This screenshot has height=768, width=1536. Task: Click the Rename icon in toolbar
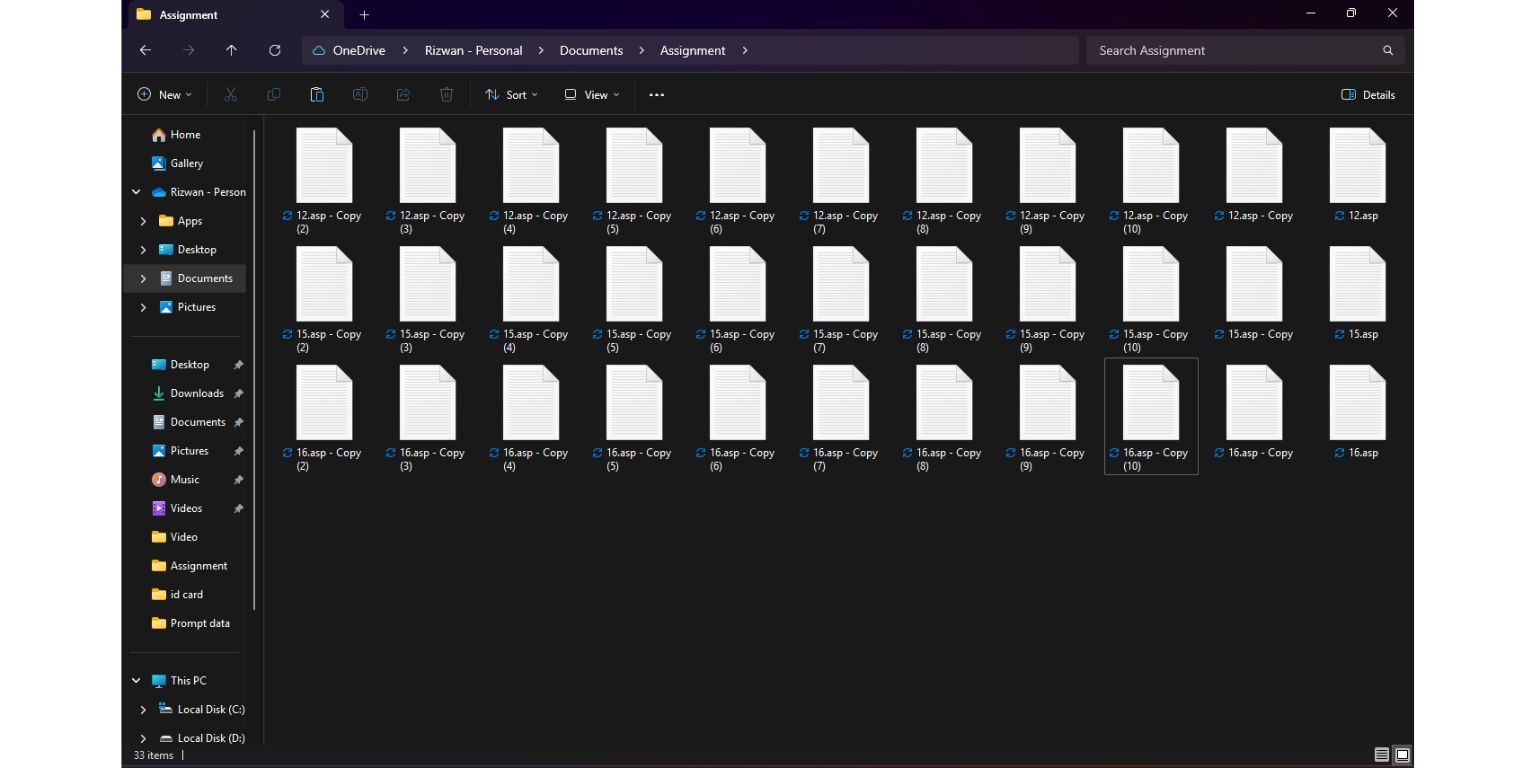pyautogui.click(x=360, y=95)
